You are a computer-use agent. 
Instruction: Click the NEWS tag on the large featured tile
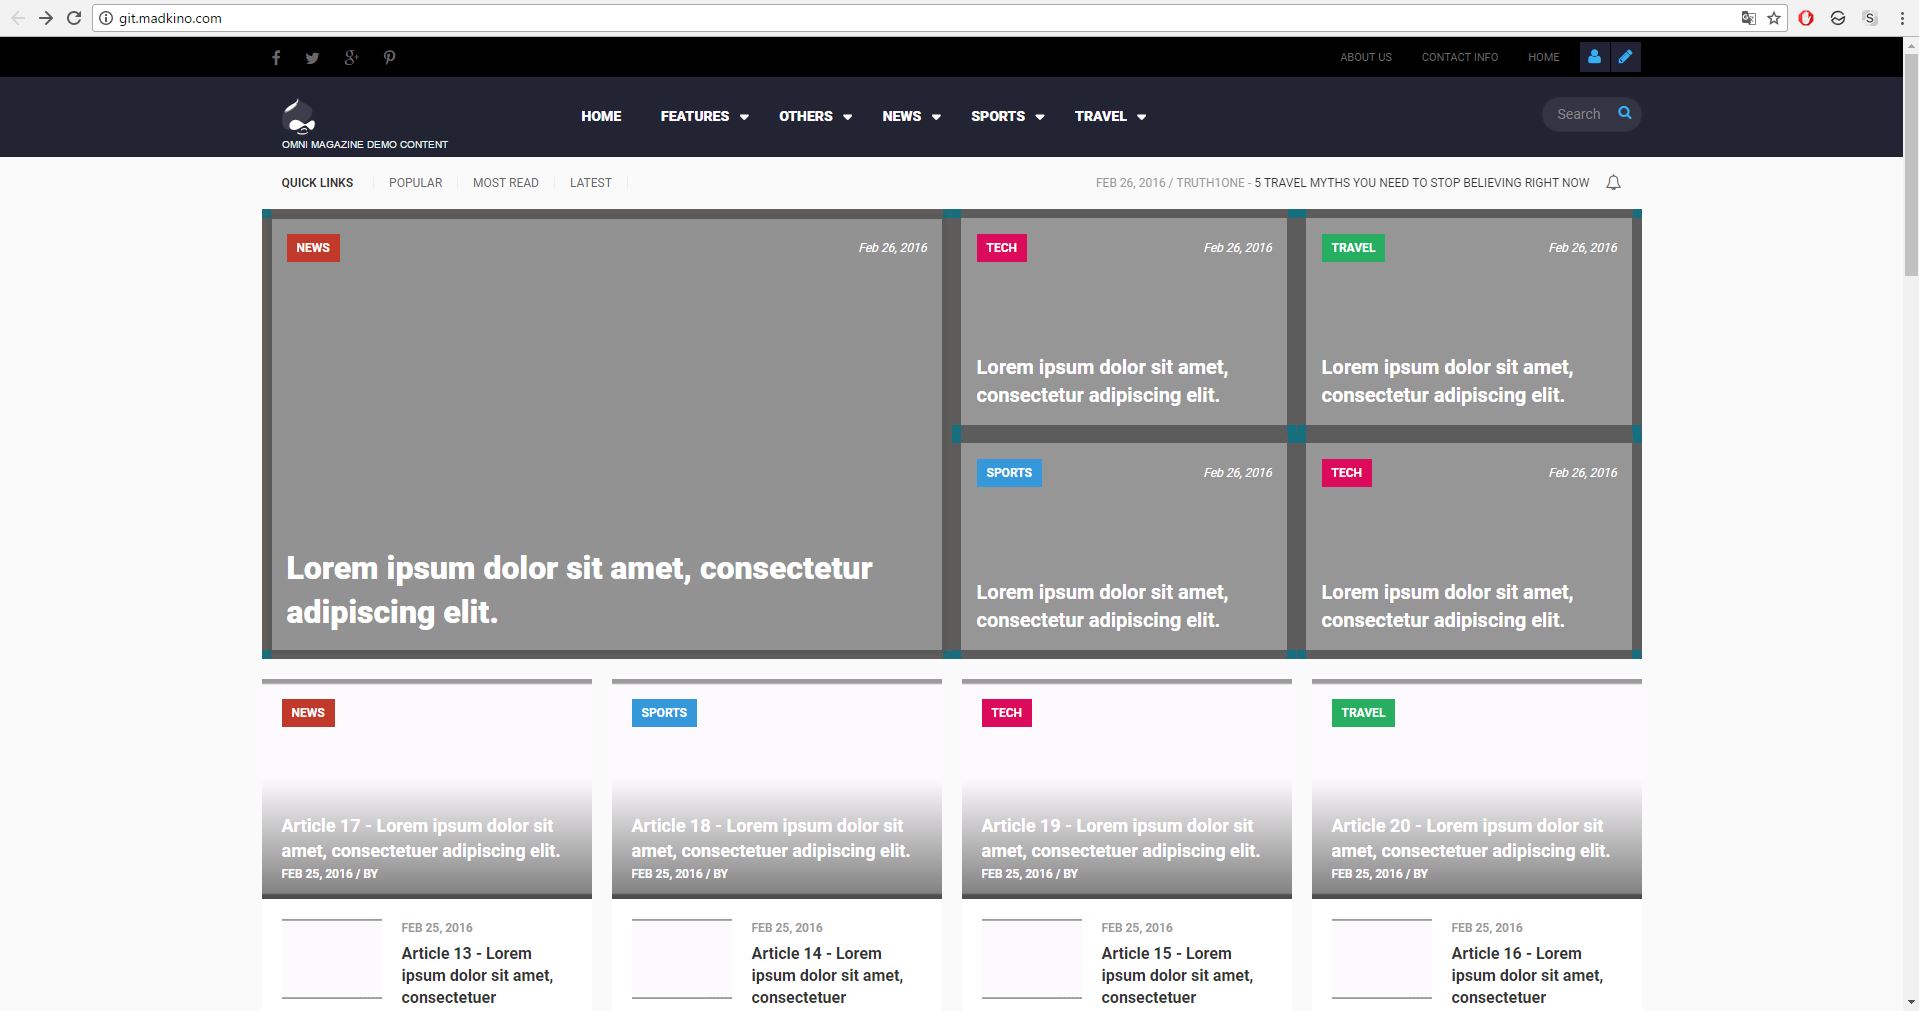coord(313,248)
